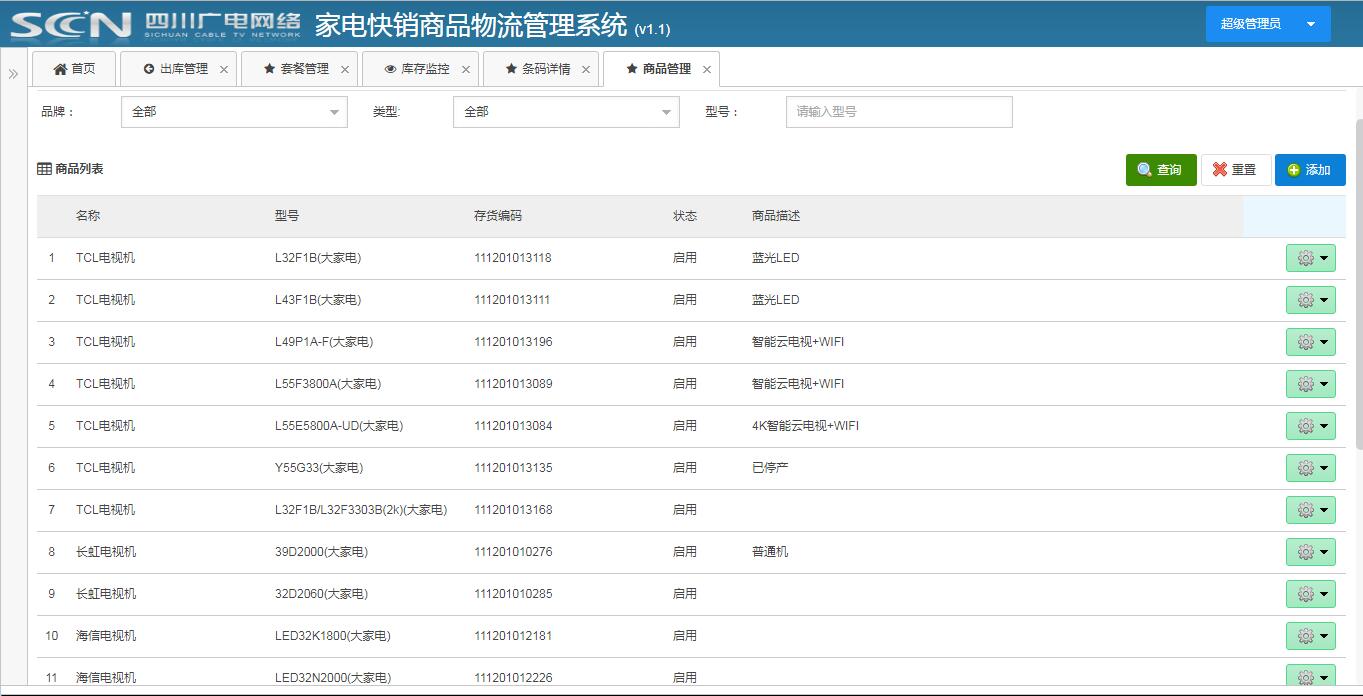Close the 条码详情 tab
Screen dimensions: 1363x696
(586, 70)
